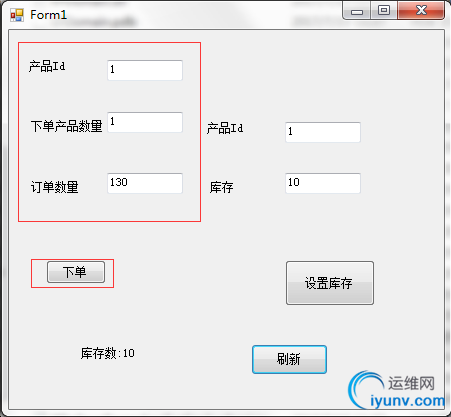Click the 刷新 refresh button
The width and height of the screenshot is (451, 417).
(x=289, y=359)
